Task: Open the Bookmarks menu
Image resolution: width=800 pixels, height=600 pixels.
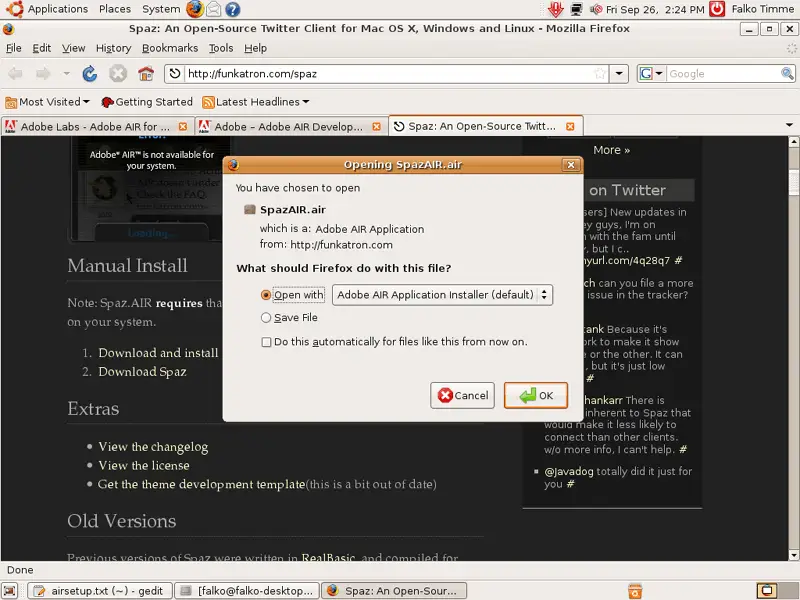Action: 170,48
